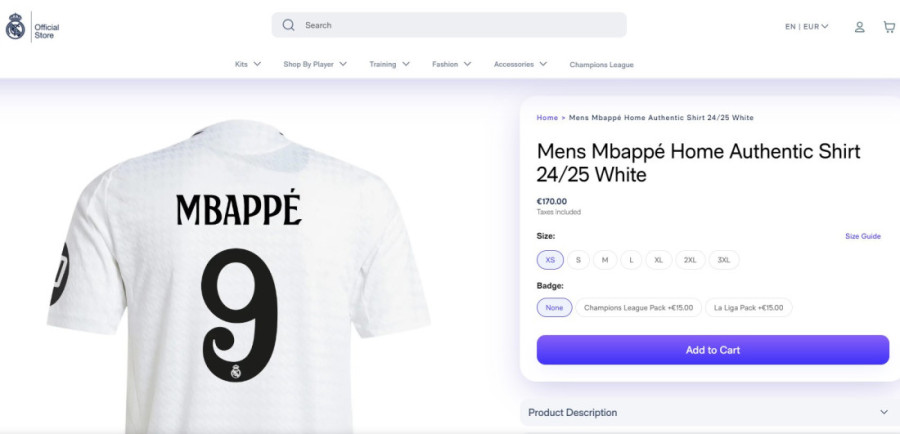The height and width of the screenshot is (434, 900).
Task: Open the EN | EUR language currency dropdown
Action: 807,26
